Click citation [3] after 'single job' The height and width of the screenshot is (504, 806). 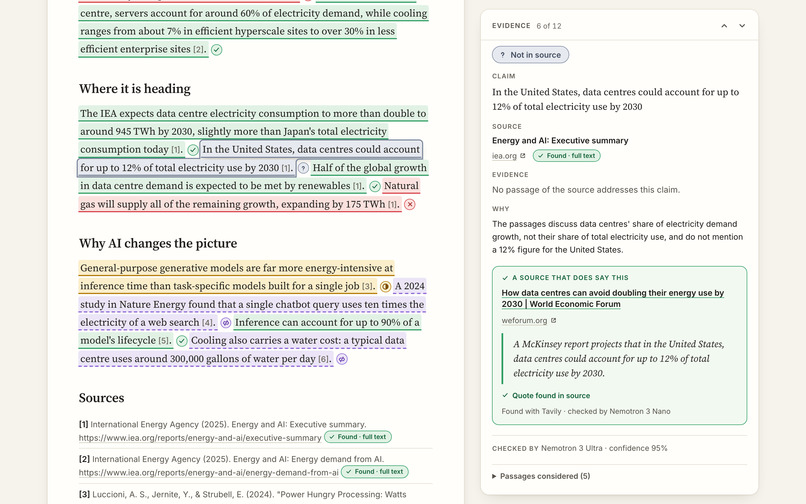tap(368, 286)
